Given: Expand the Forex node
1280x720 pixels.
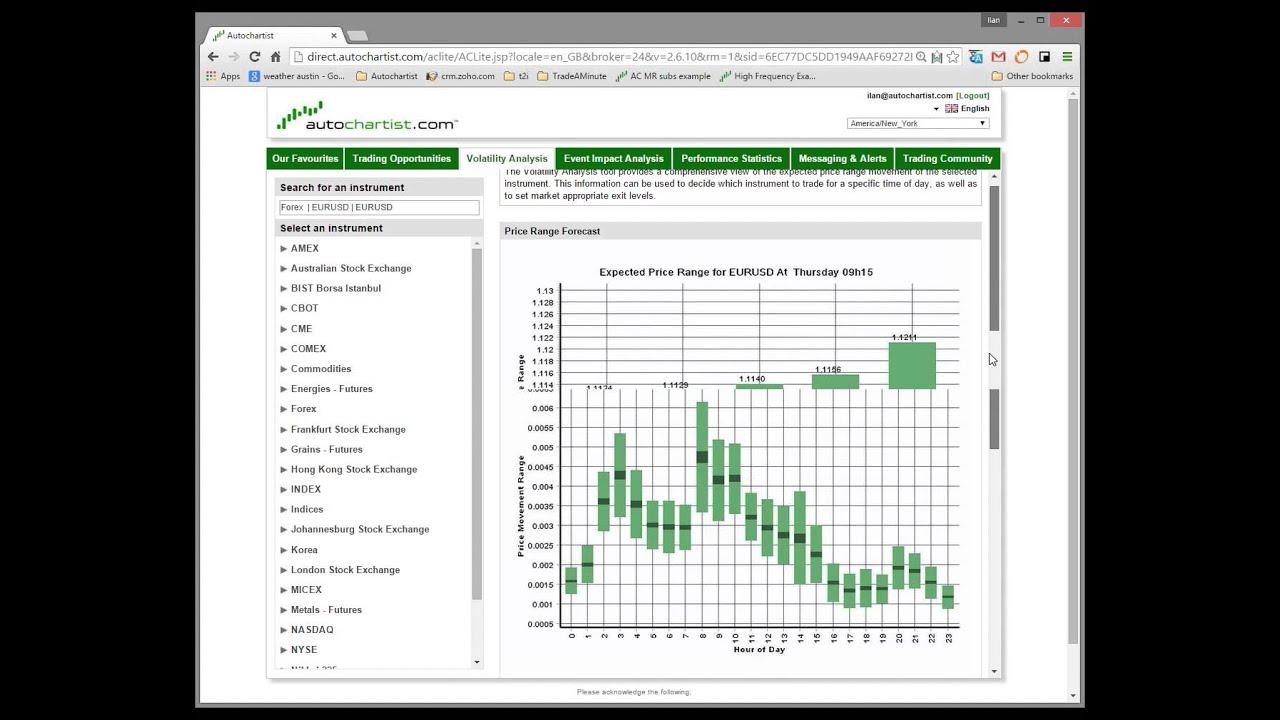Looking at the screenshot, I should pos(284,408).
